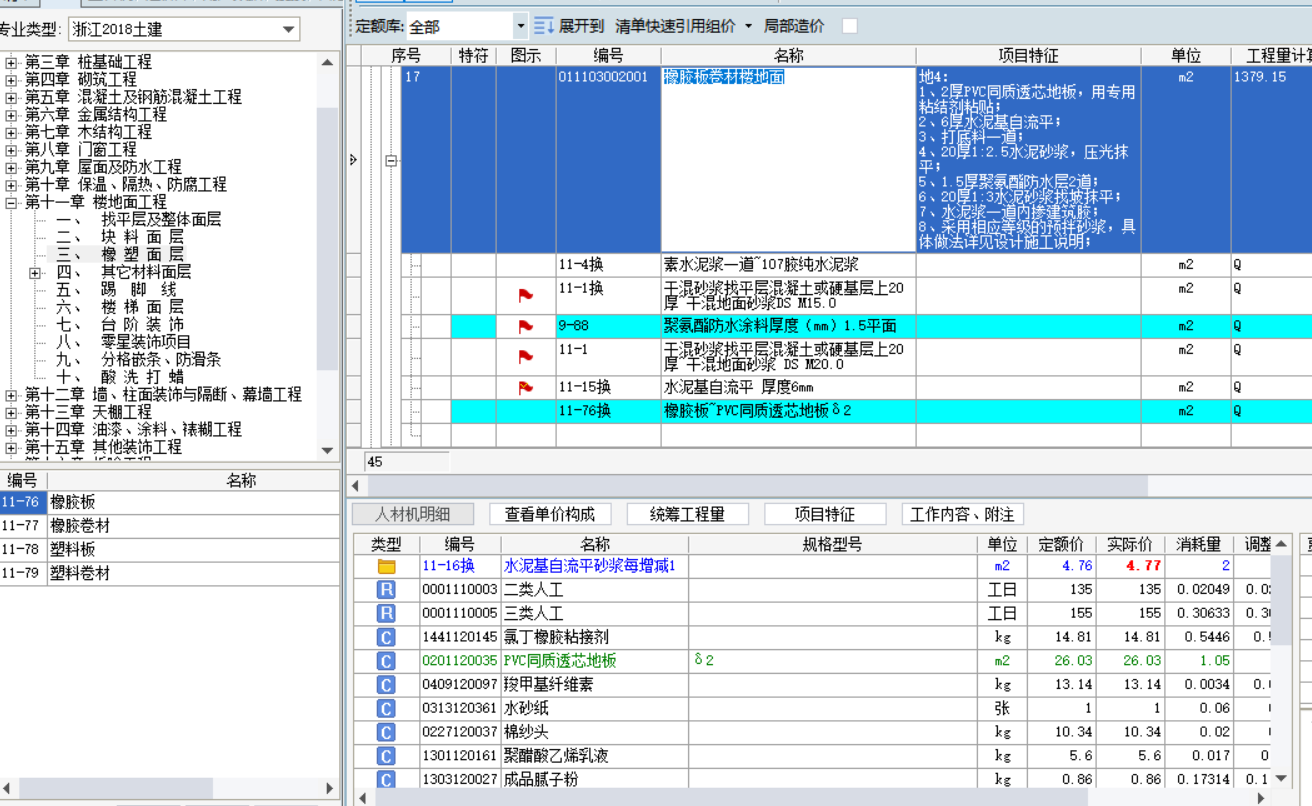This screenshot has height=806, width=1312.
Task: Select 11-77 橡胶卷材 list row
Action: coord(170,526)
